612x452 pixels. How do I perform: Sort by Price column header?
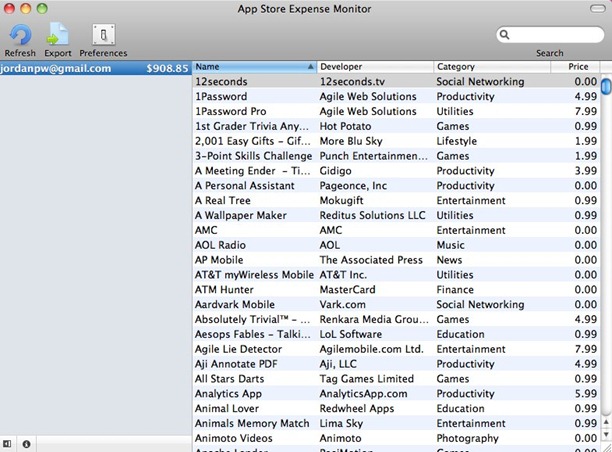575,67
